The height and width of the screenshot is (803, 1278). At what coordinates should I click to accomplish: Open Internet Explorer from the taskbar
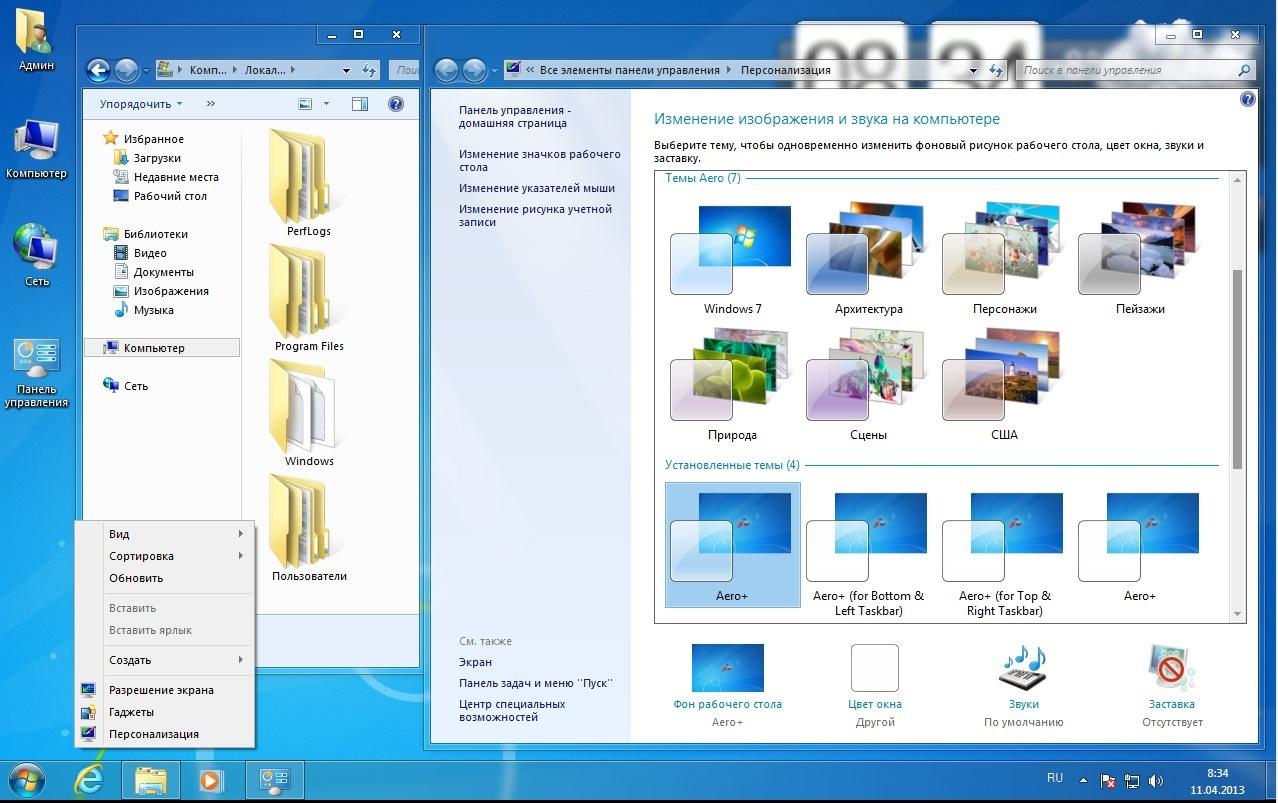point(89,780)
